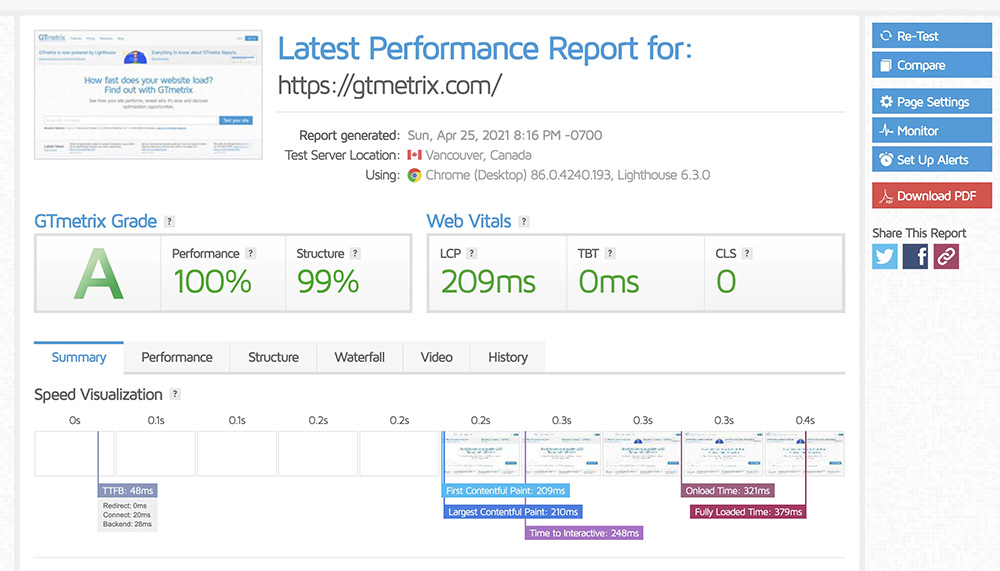Select the Summary tab

coord(78,357)
